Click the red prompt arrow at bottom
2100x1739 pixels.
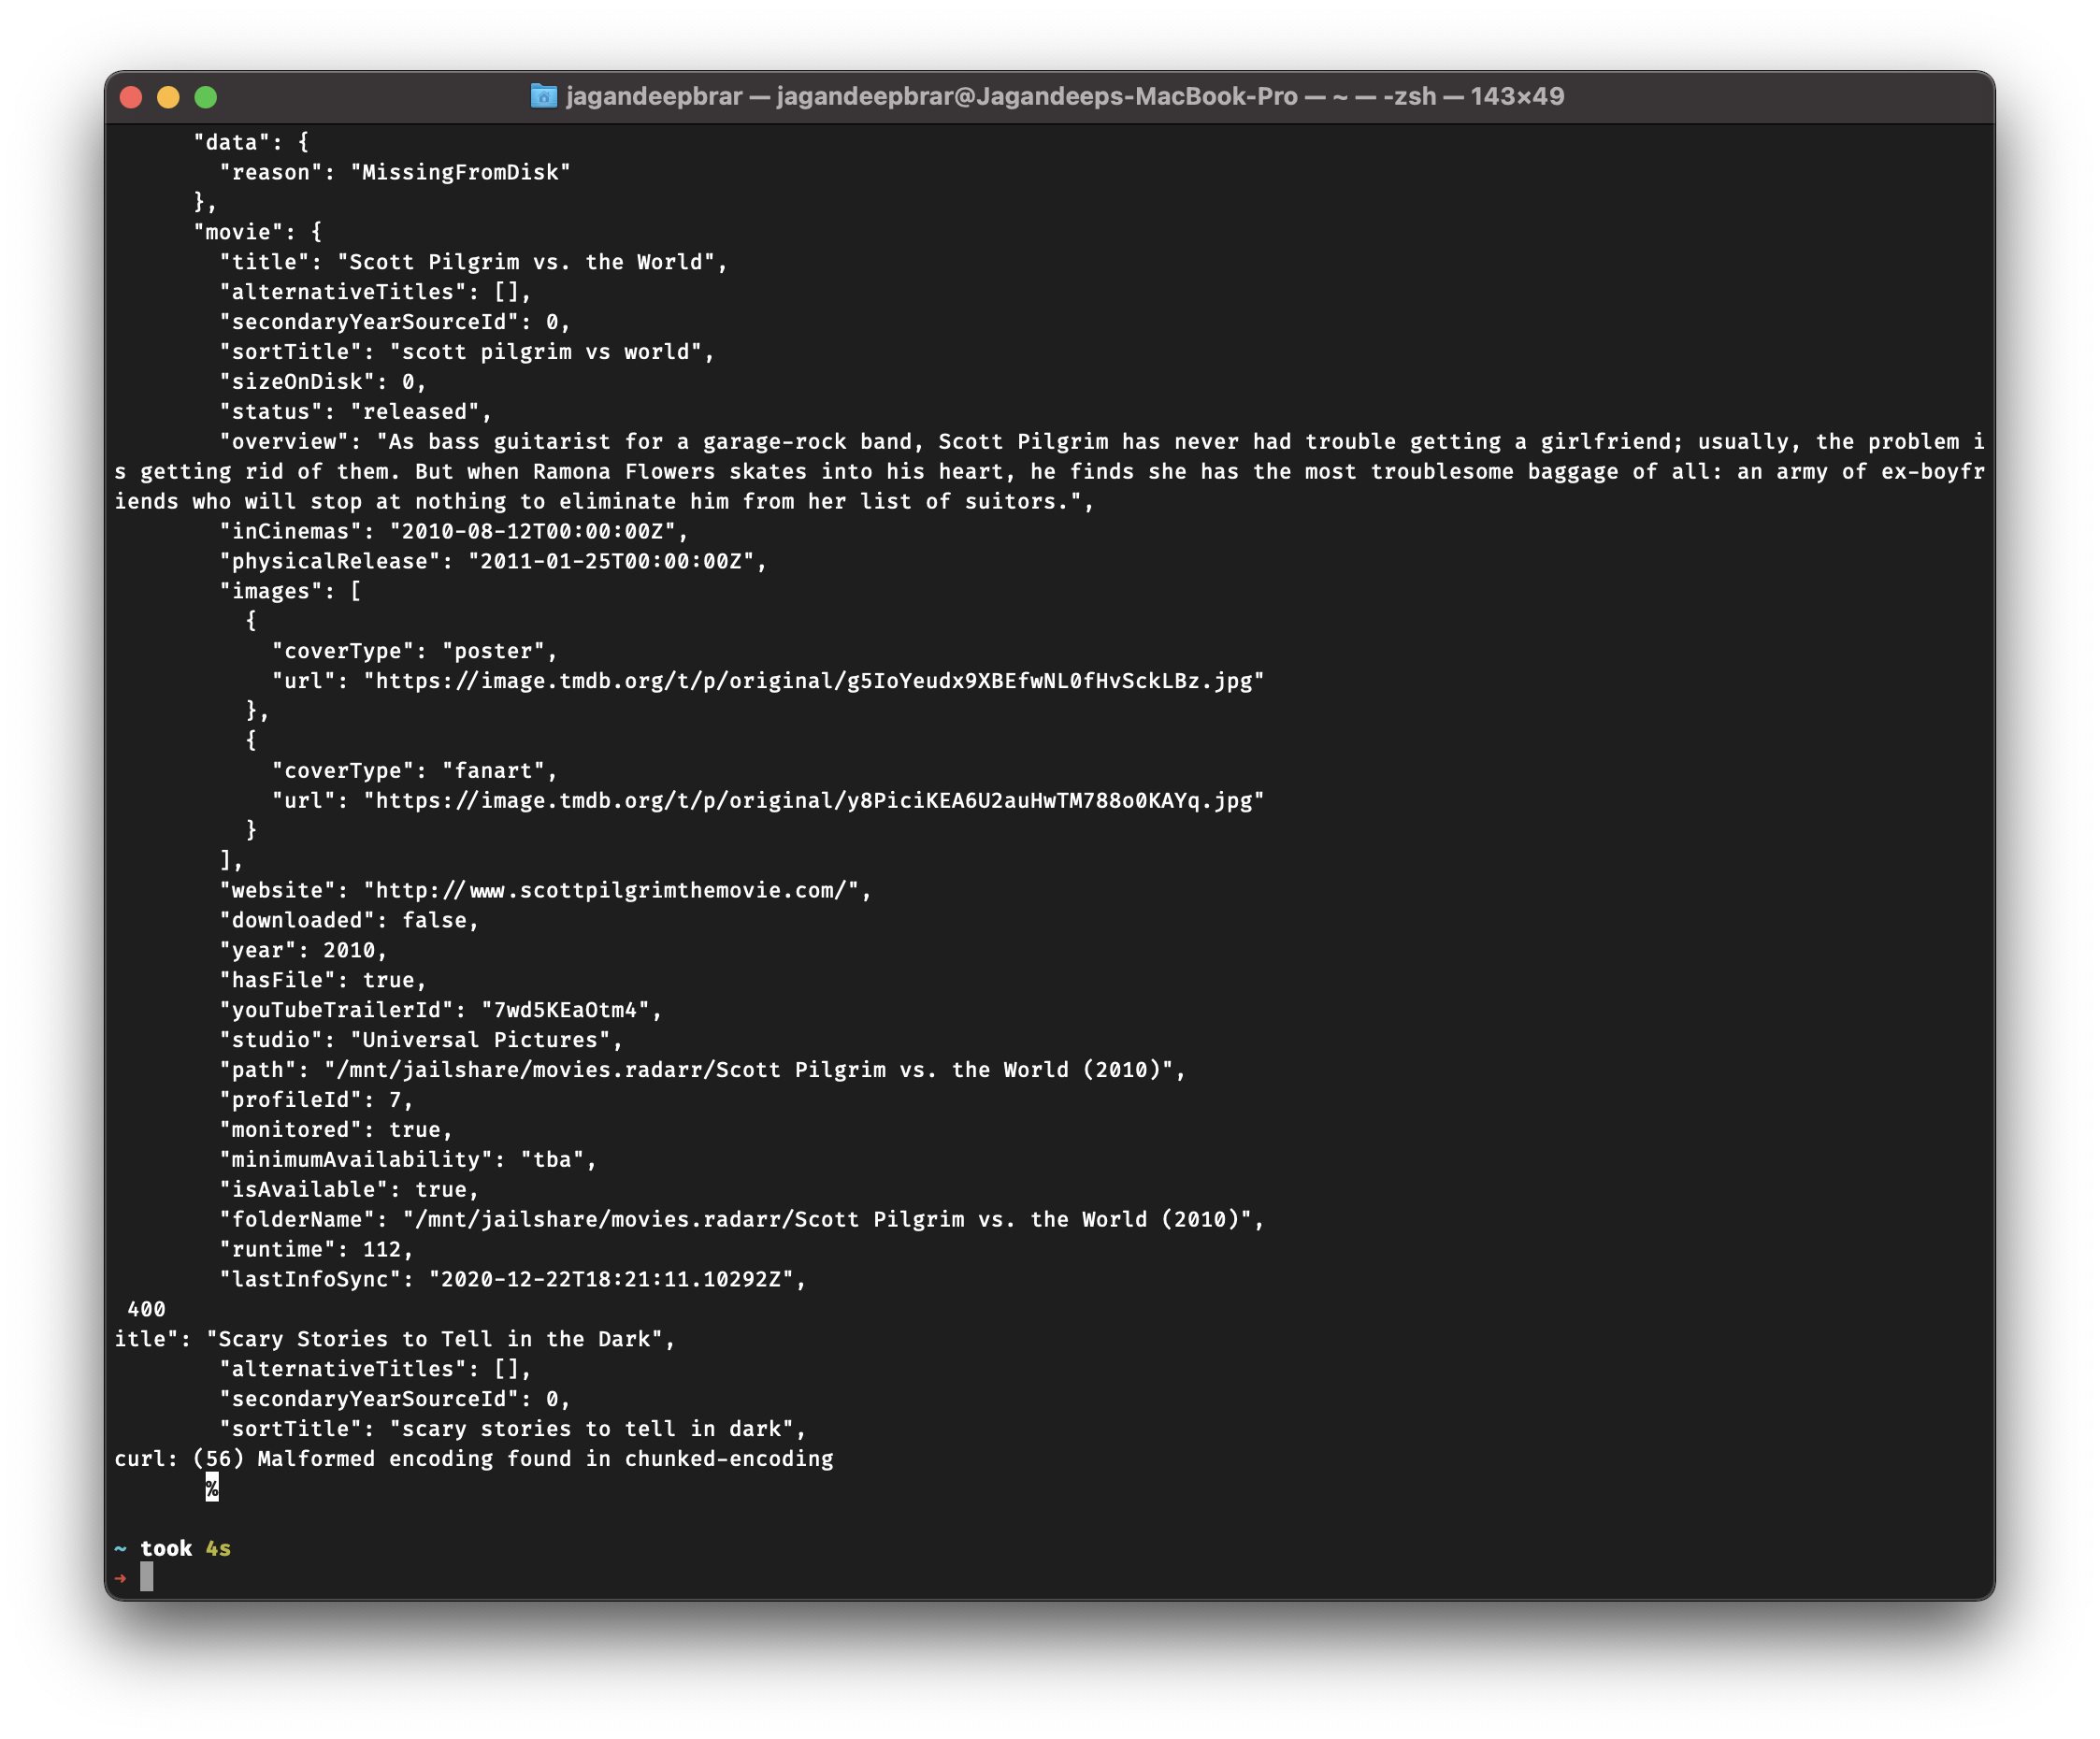tap(120, 1577)
